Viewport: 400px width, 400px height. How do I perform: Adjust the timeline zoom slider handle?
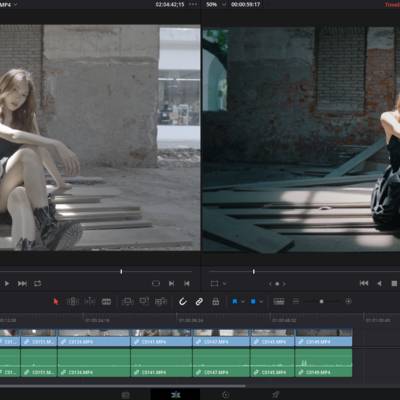pyautogui.click(x=321, y=301)
